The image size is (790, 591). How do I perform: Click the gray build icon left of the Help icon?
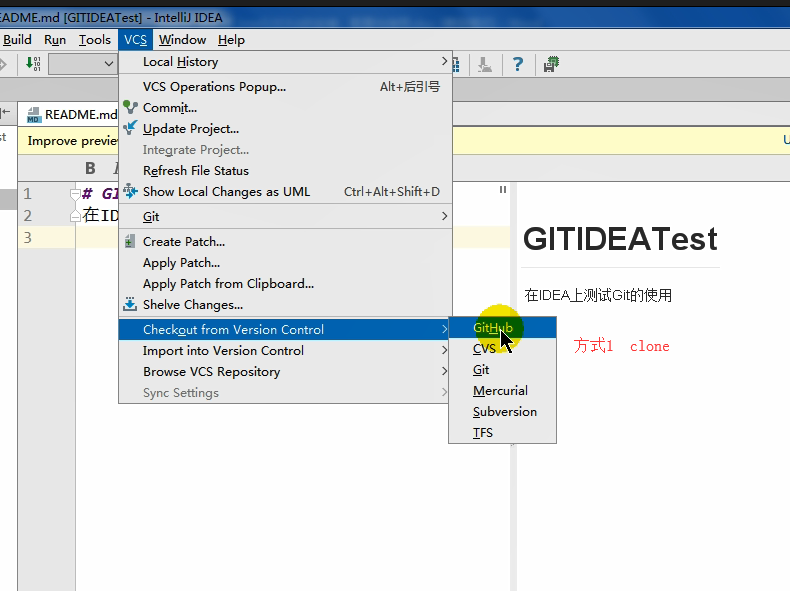coord(485,64)
